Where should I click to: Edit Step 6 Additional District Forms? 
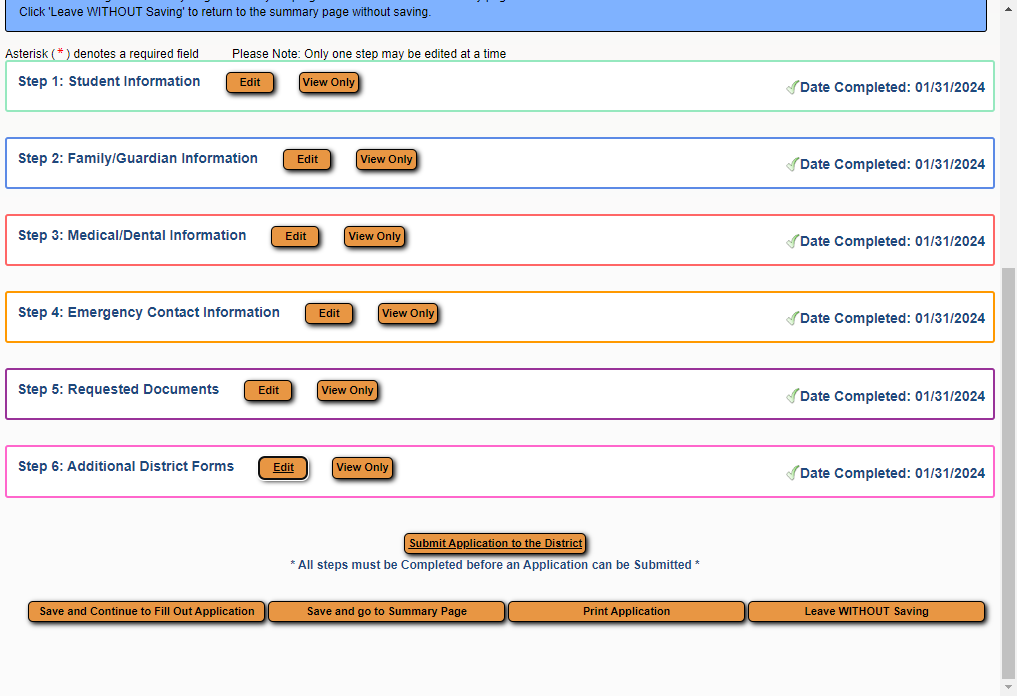(283, 468)
